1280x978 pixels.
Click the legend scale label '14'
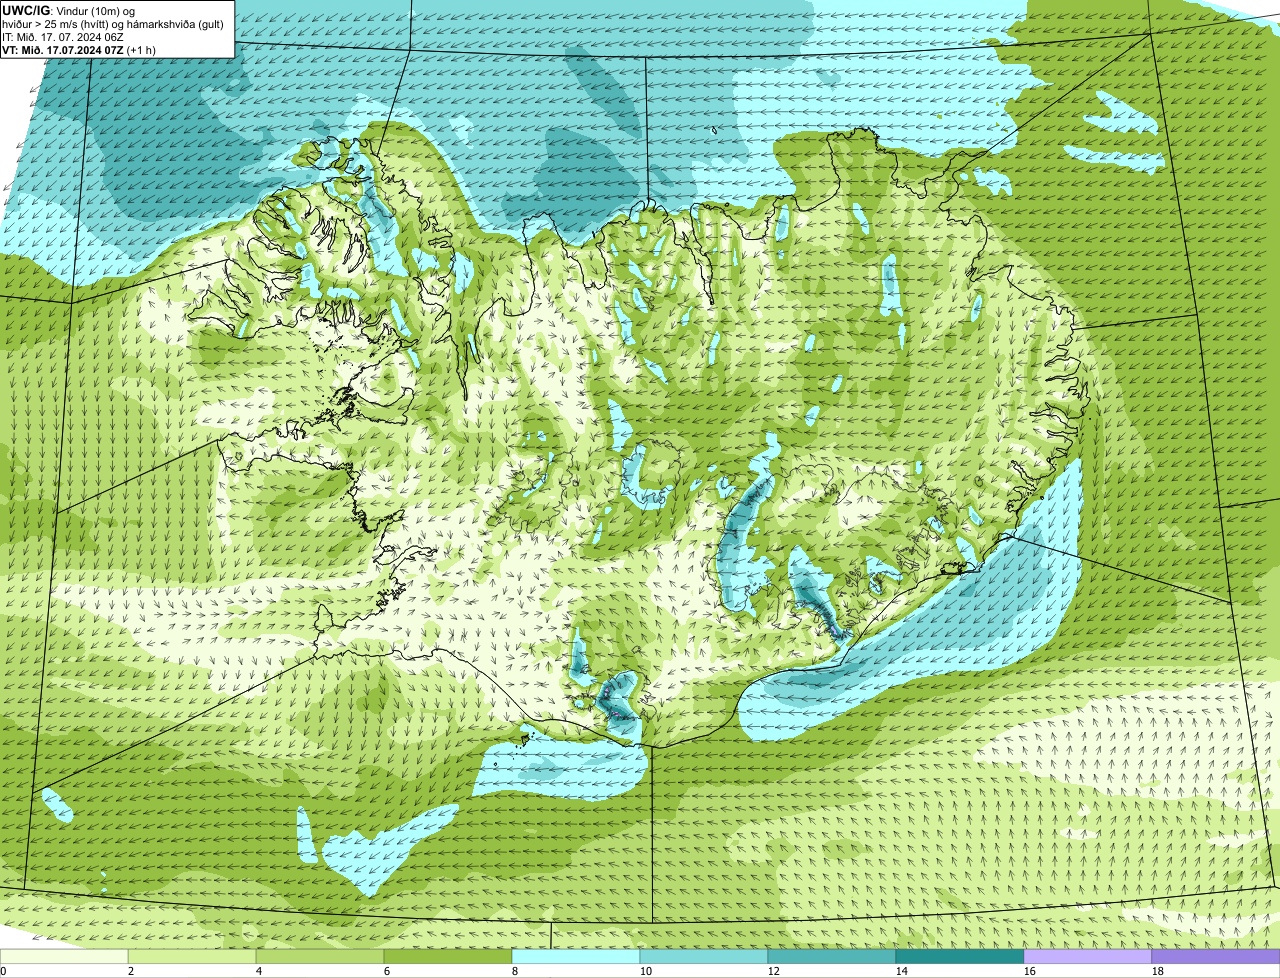click(x=901, y=971)
